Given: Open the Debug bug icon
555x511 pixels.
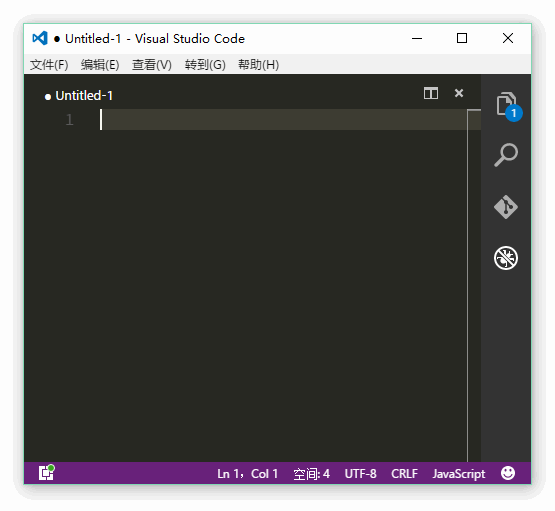Looking at the screenshot, I should [x=506, y=258].
